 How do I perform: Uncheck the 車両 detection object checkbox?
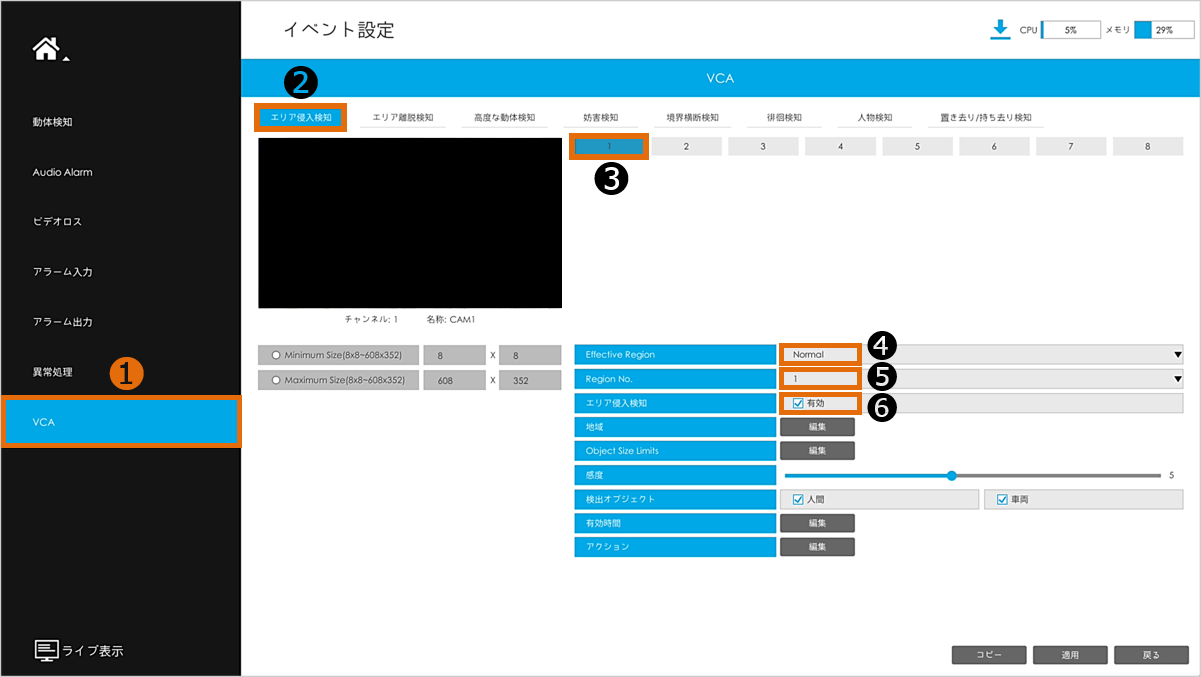pos(1003,499)
